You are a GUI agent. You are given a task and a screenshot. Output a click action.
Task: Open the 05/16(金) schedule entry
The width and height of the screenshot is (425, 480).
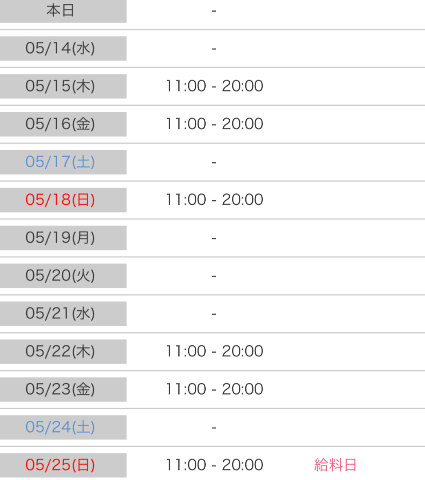(x=212, y=124)
